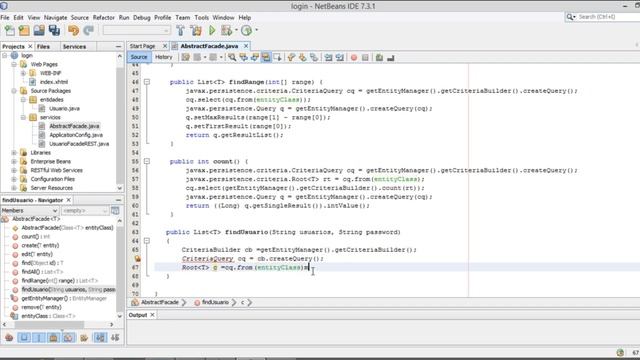
Task: Click the Find Selection magnifier in editor toolbar
Action: (x=232, y=58)
